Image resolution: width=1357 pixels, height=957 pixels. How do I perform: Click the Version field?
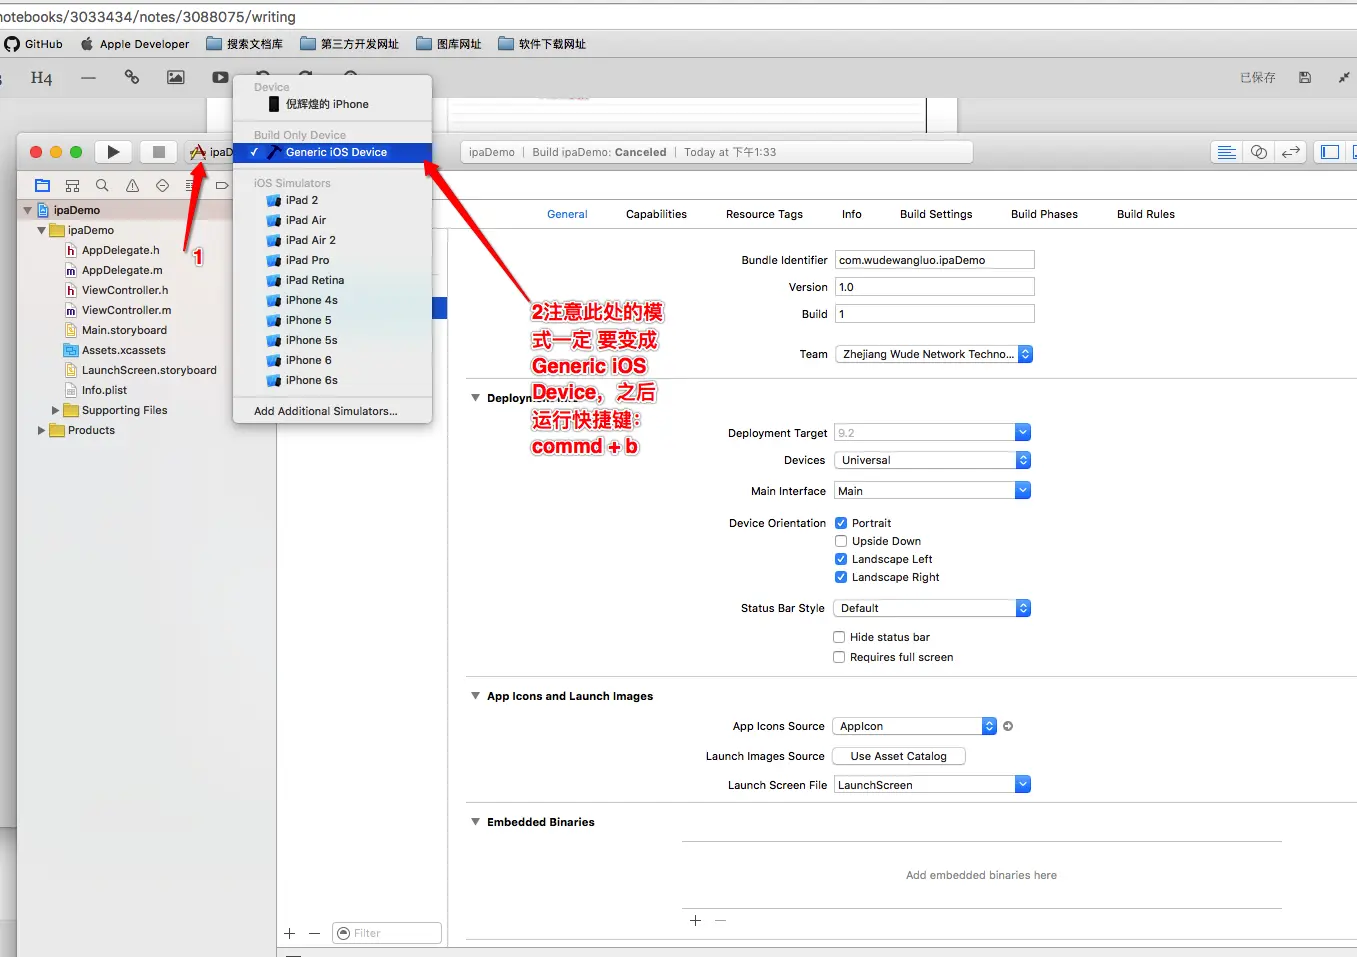(x=934, y=287)
